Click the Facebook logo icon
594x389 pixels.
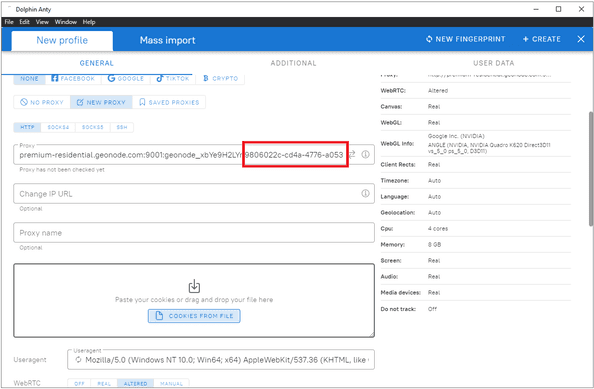point(55,78)
